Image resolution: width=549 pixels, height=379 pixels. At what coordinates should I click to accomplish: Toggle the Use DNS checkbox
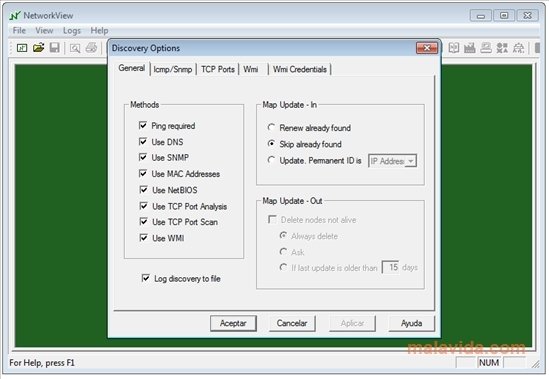tap(143, 142)
